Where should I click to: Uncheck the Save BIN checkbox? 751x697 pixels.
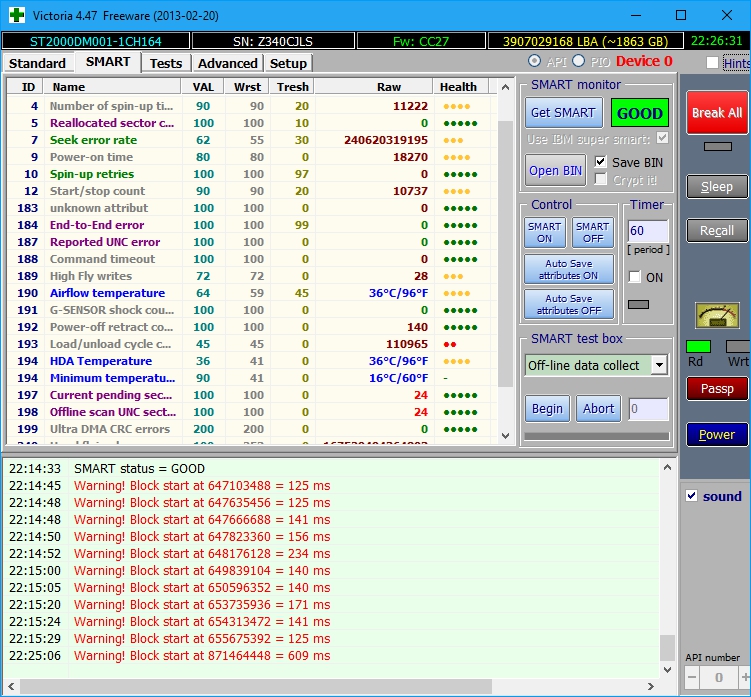coord(600,161)
